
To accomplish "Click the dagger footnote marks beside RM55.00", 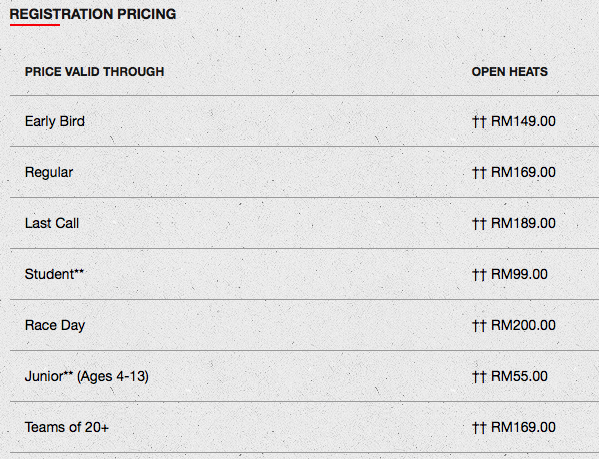I will click(x=479, y=377).
